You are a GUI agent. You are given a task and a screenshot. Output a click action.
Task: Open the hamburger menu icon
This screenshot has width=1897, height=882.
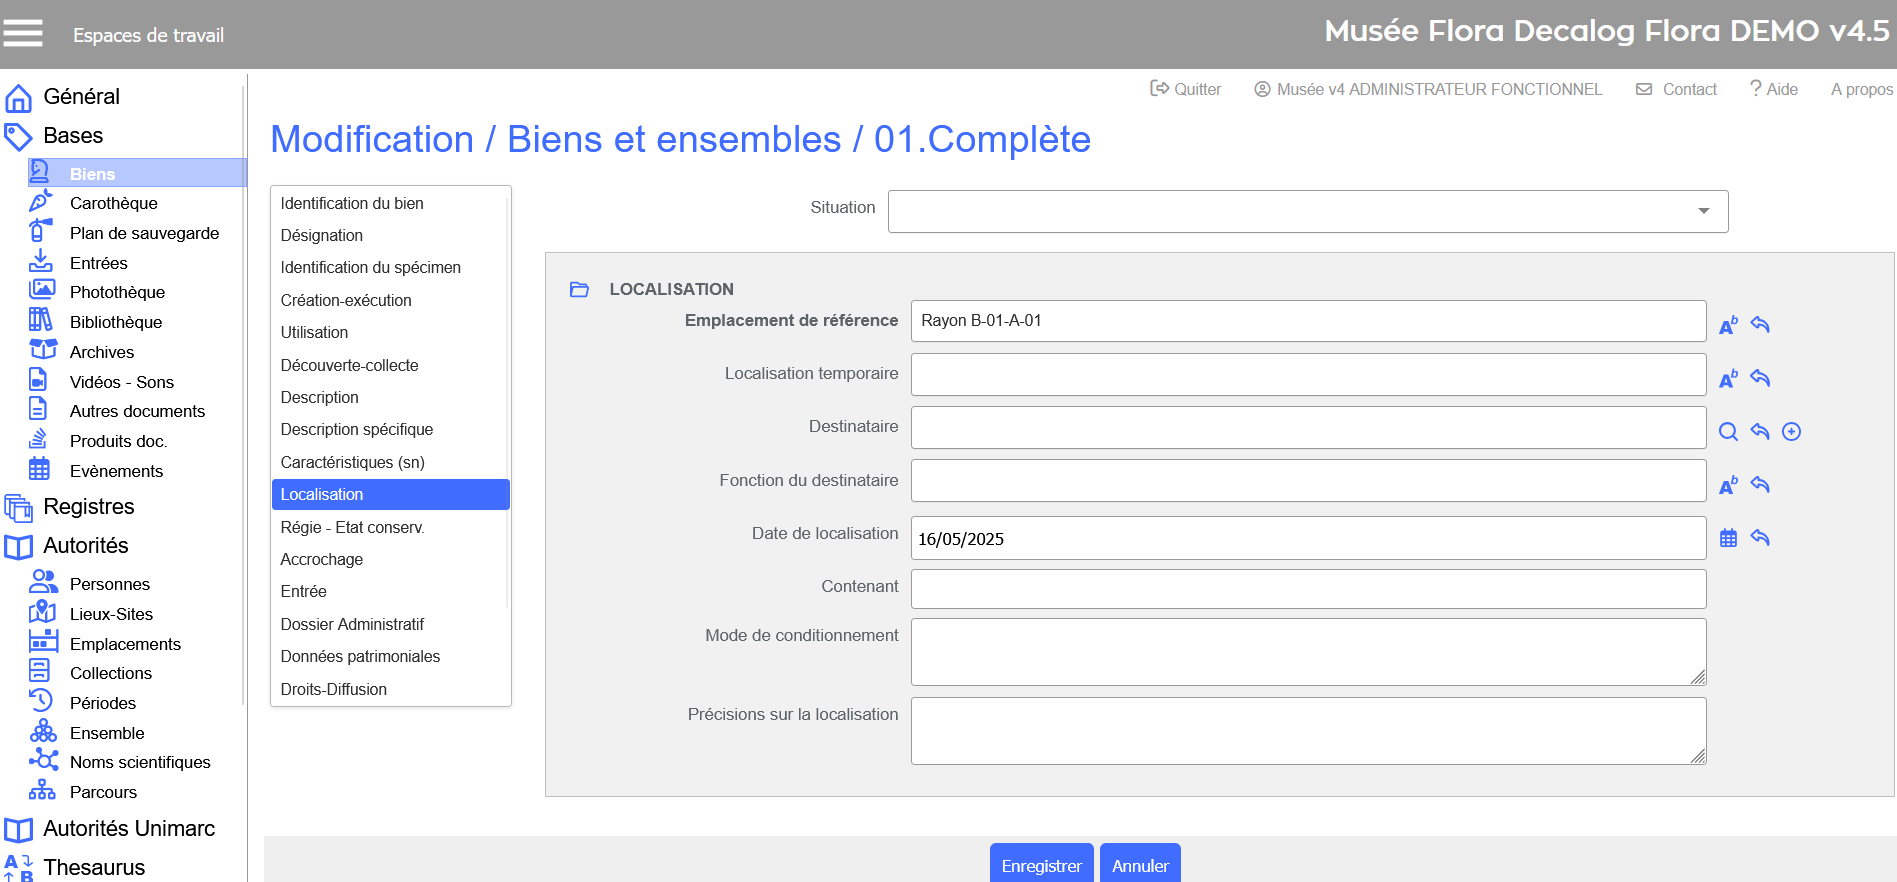(x=23, y=33)
